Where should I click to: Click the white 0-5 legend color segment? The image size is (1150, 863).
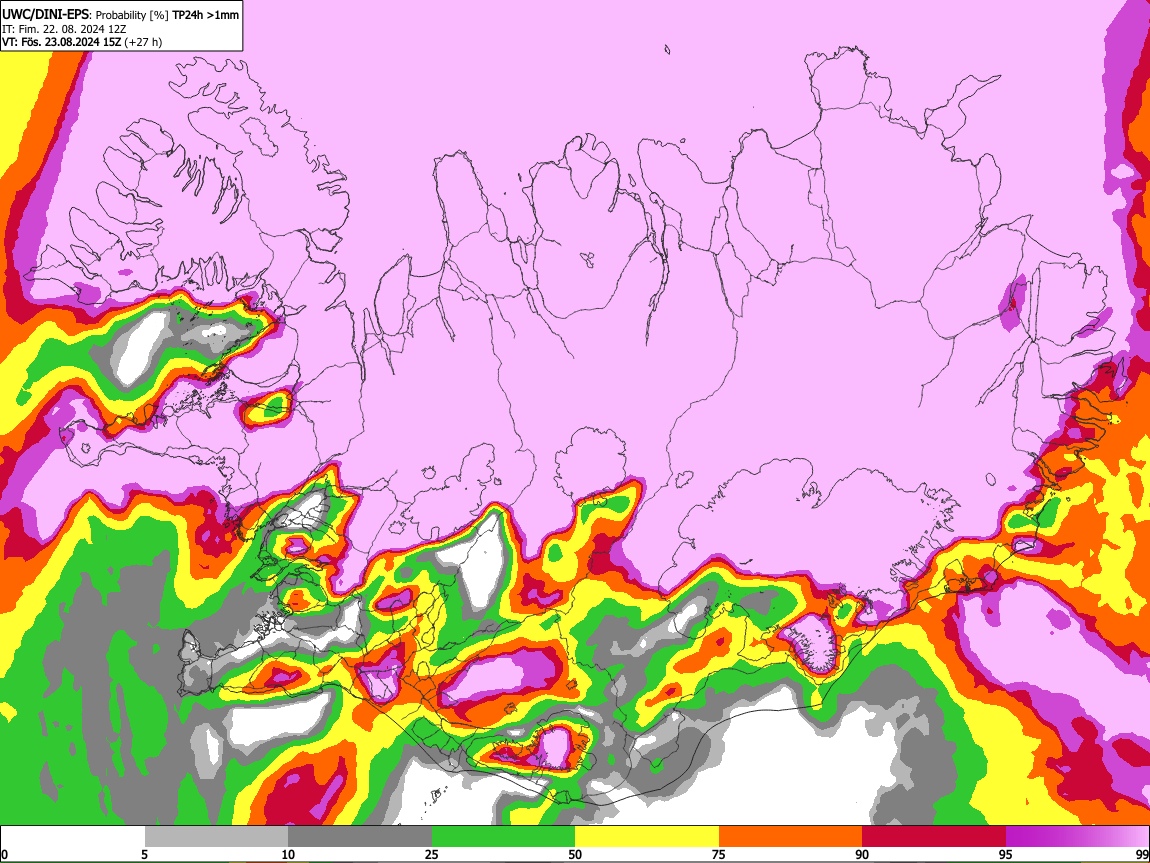point(73,837)
